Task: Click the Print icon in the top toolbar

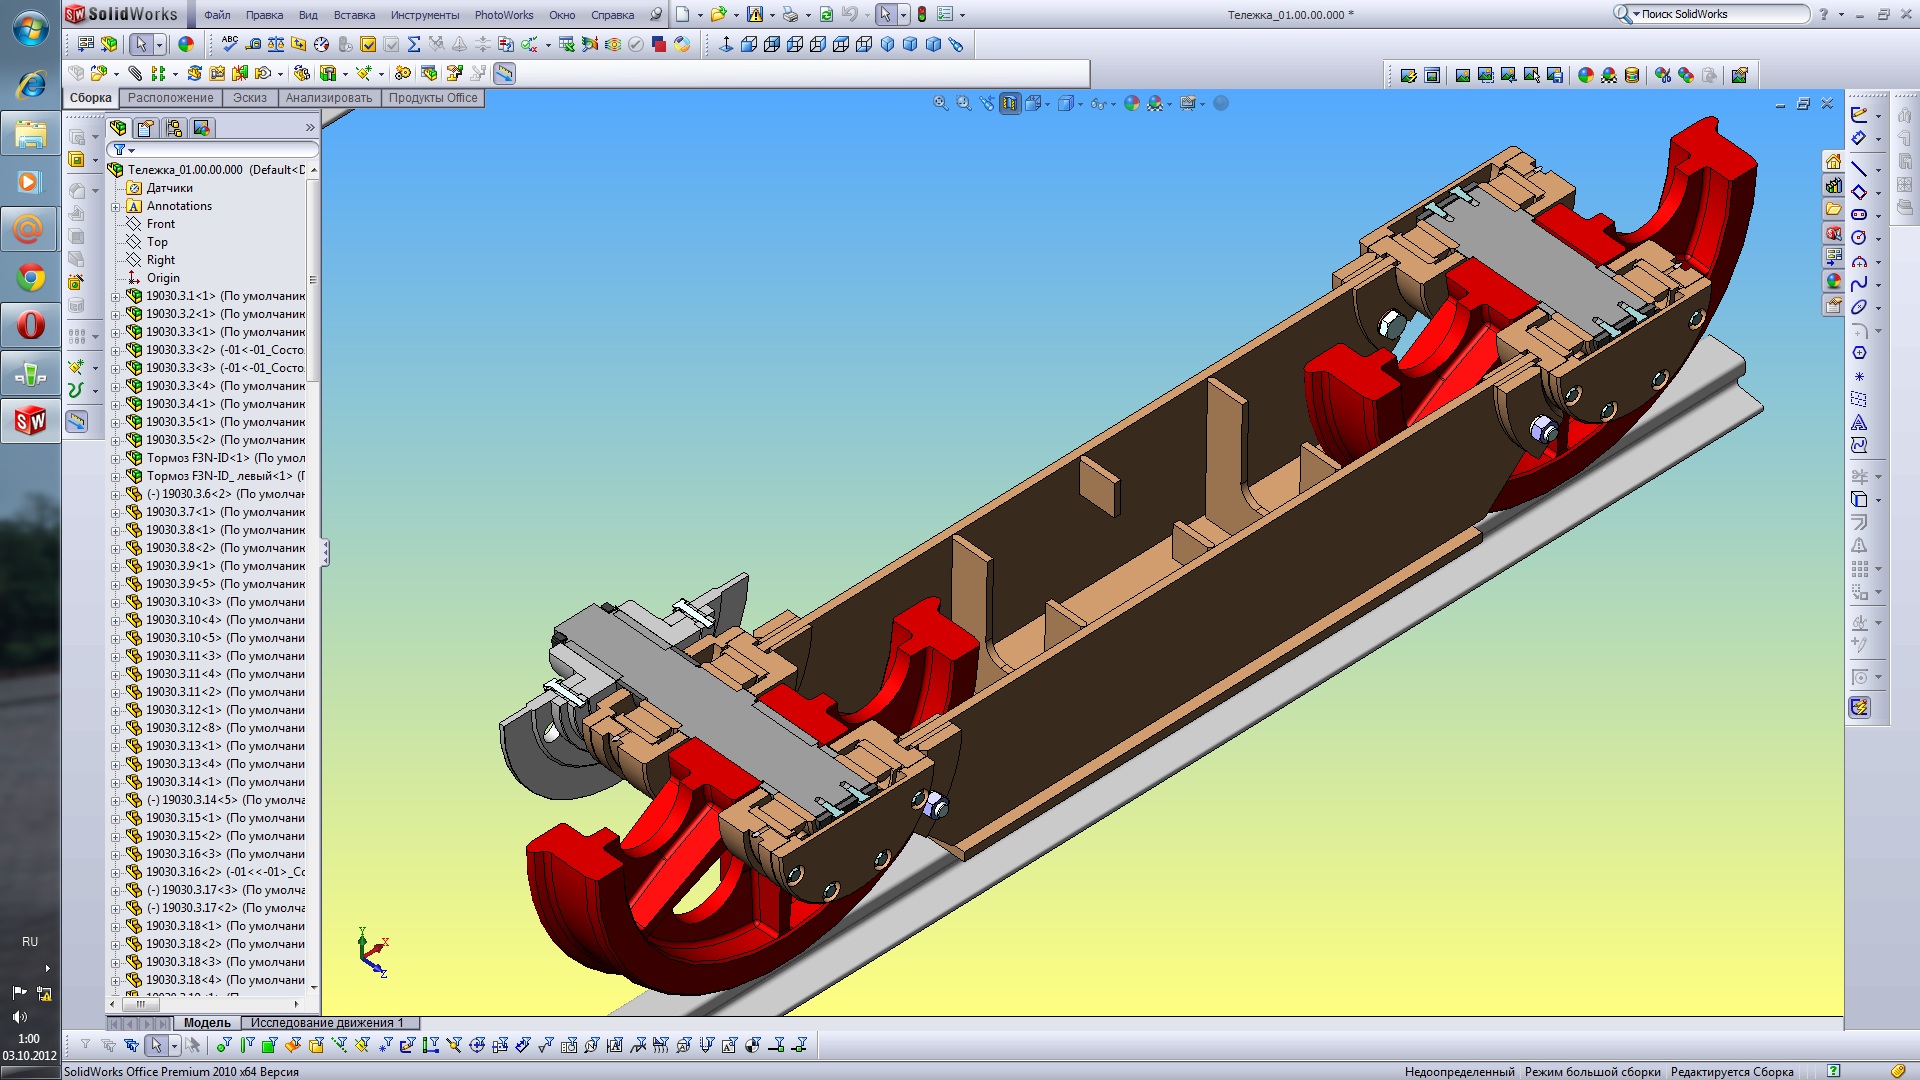Action: coord(790,14)
